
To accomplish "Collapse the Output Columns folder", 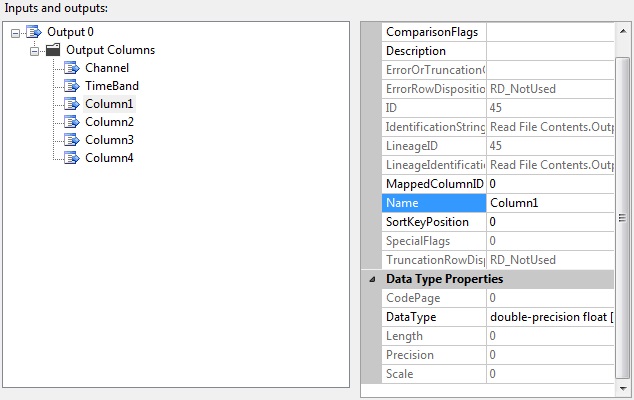I will (34, 50).
